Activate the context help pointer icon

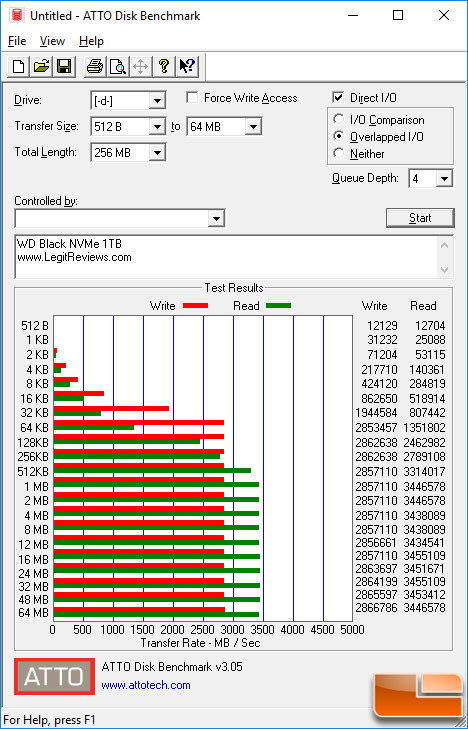[187, 66]
